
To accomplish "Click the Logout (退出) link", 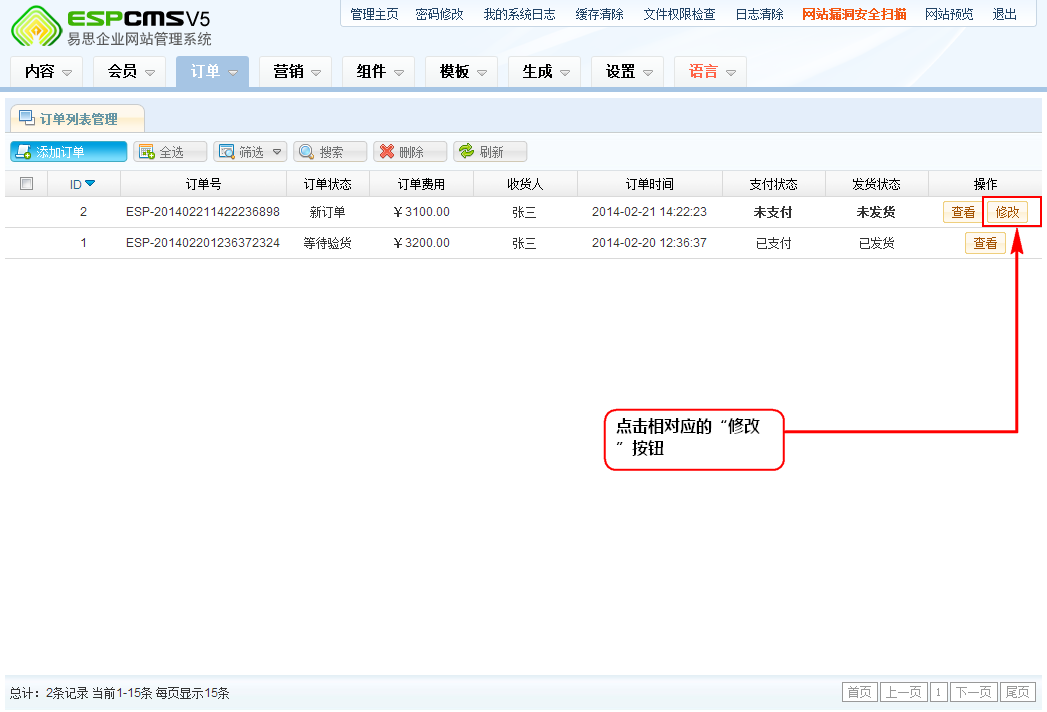I will pyautogui.click(x=1004, y=15).
